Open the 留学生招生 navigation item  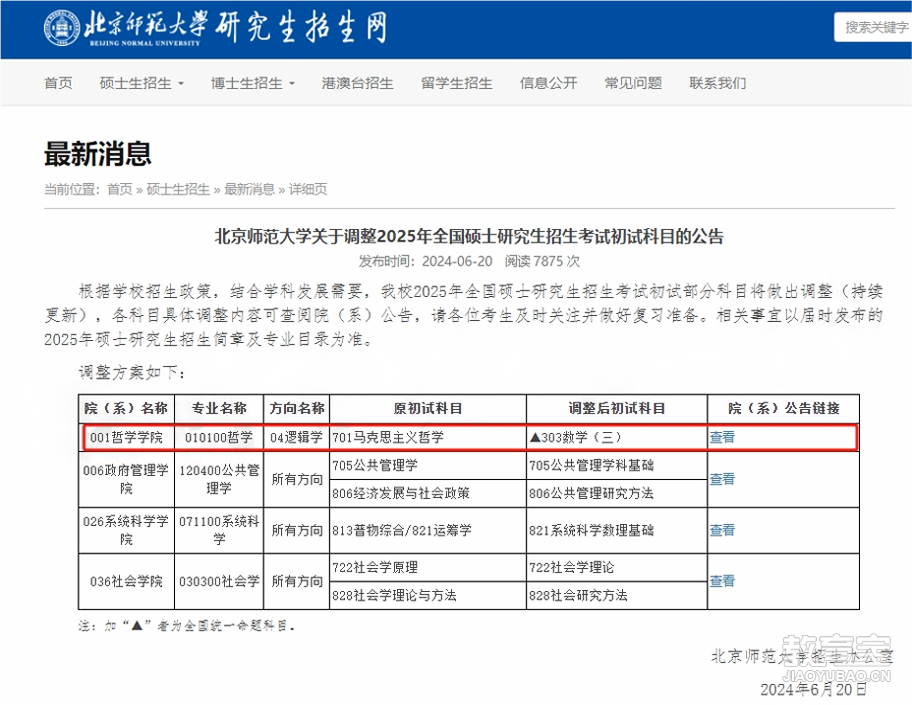click(457, 83)
